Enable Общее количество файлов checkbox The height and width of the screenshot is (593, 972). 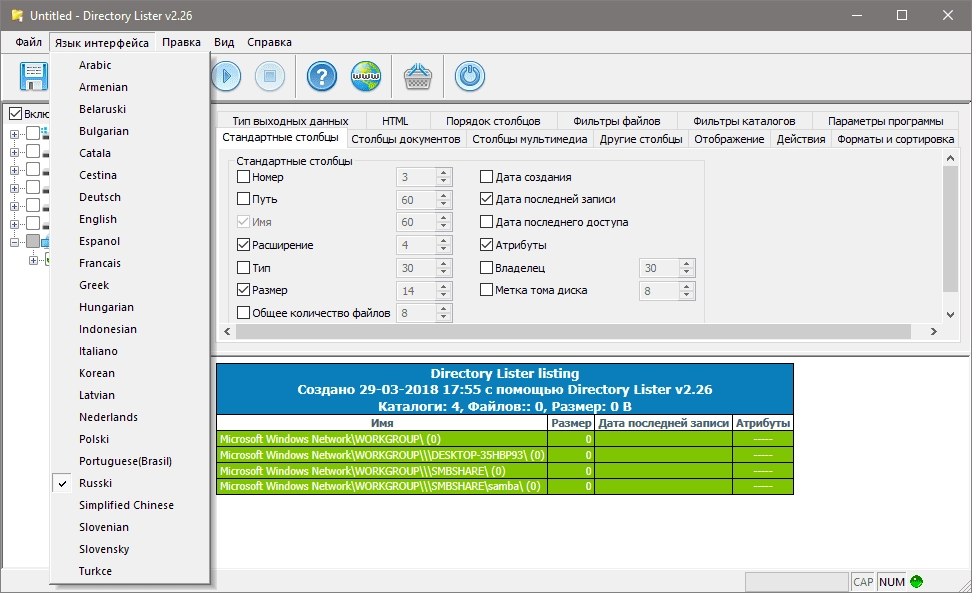coord(244,313)
